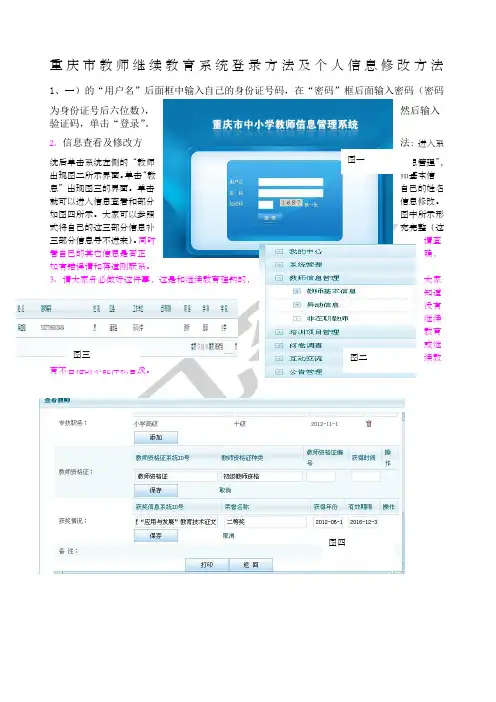Viewport: 496px width, 702px height.
Task: Click the 教师资格证种类 column header
Action: [x=242, y=458]
